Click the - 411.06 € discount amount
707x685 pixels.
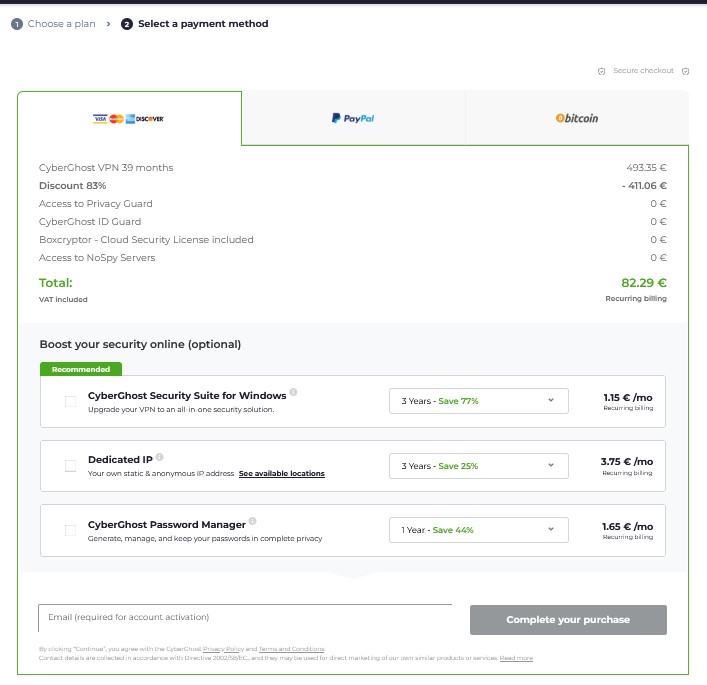point(644,186)
